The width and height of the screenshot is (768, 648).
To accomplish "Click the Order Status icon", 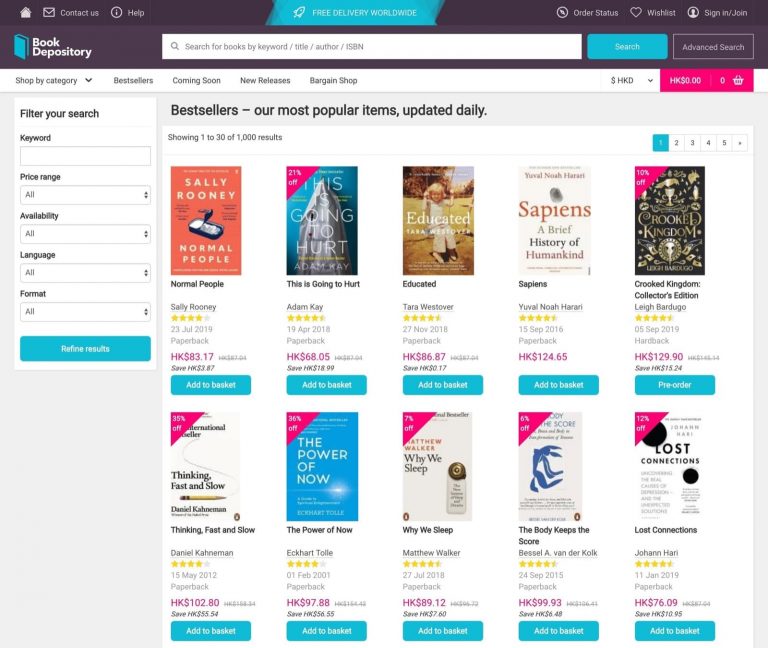I will point(562,12).
